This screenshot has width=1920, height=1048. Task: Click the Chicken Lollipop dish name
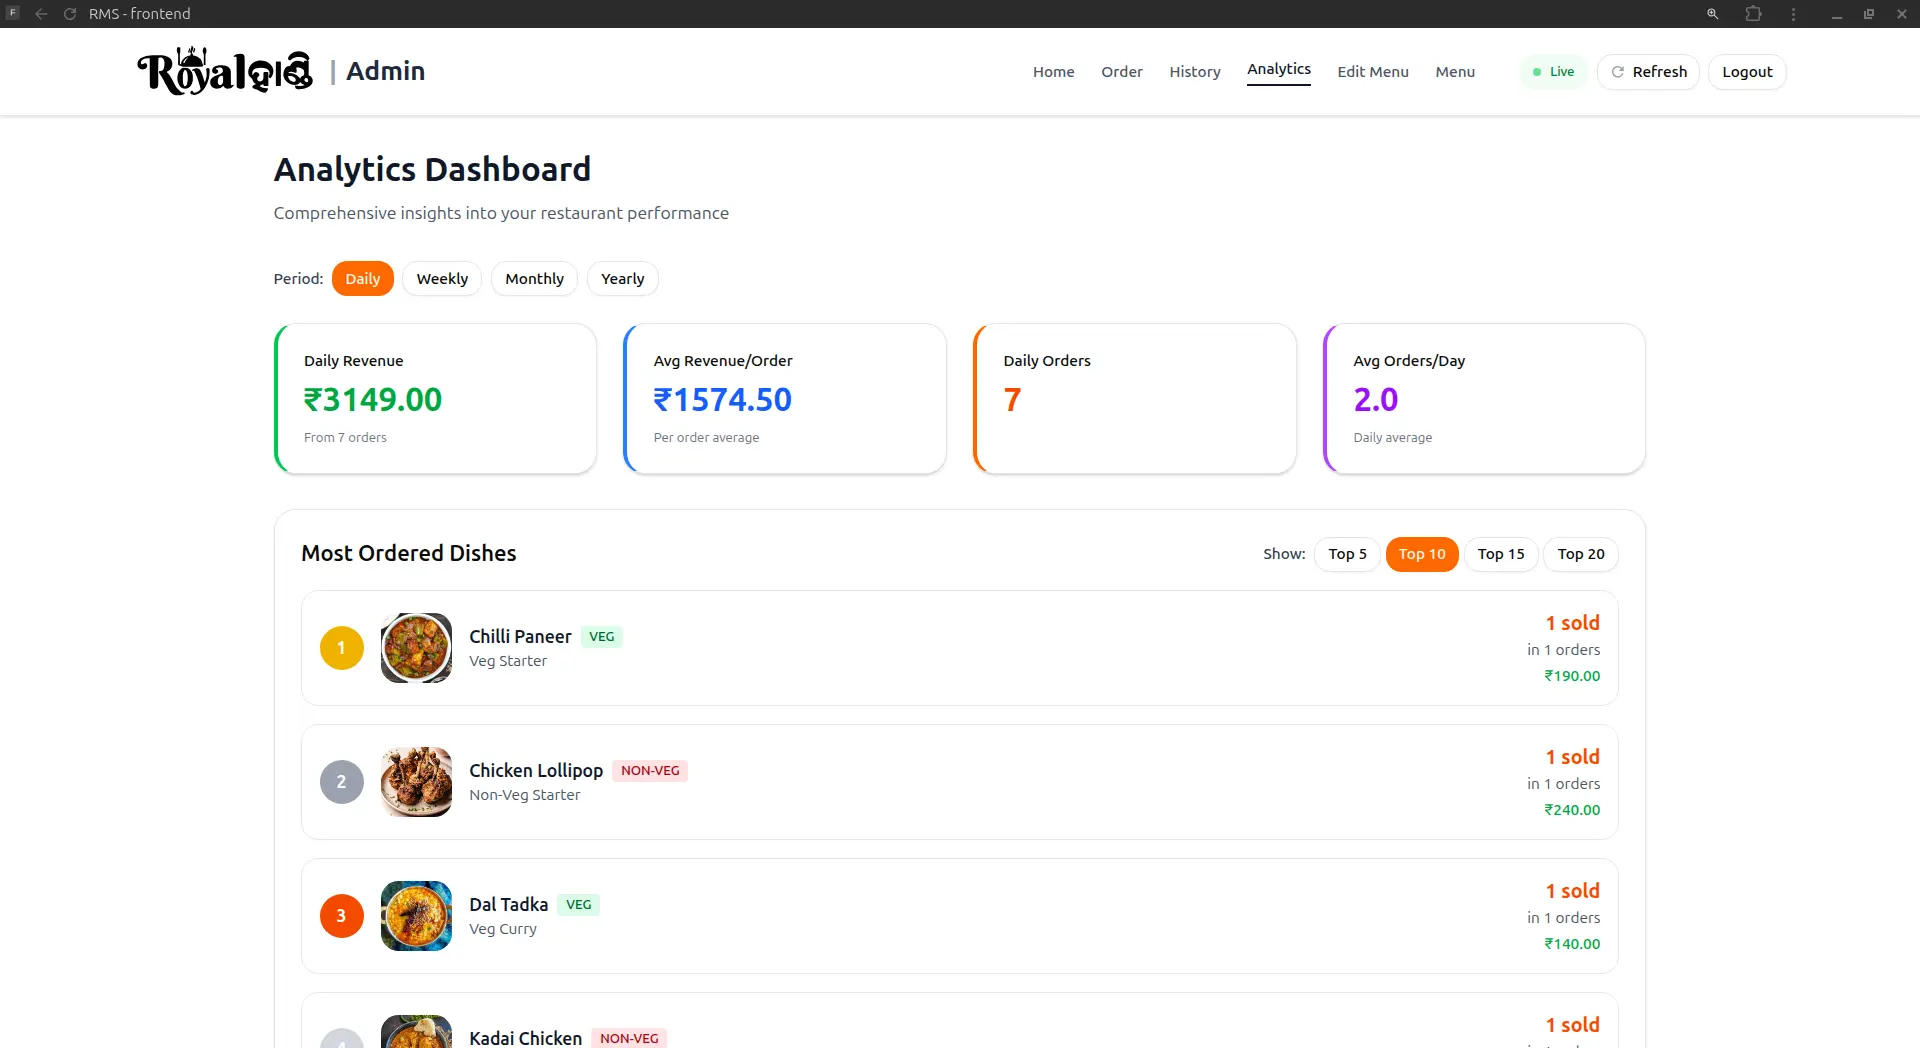click(536, 771)
